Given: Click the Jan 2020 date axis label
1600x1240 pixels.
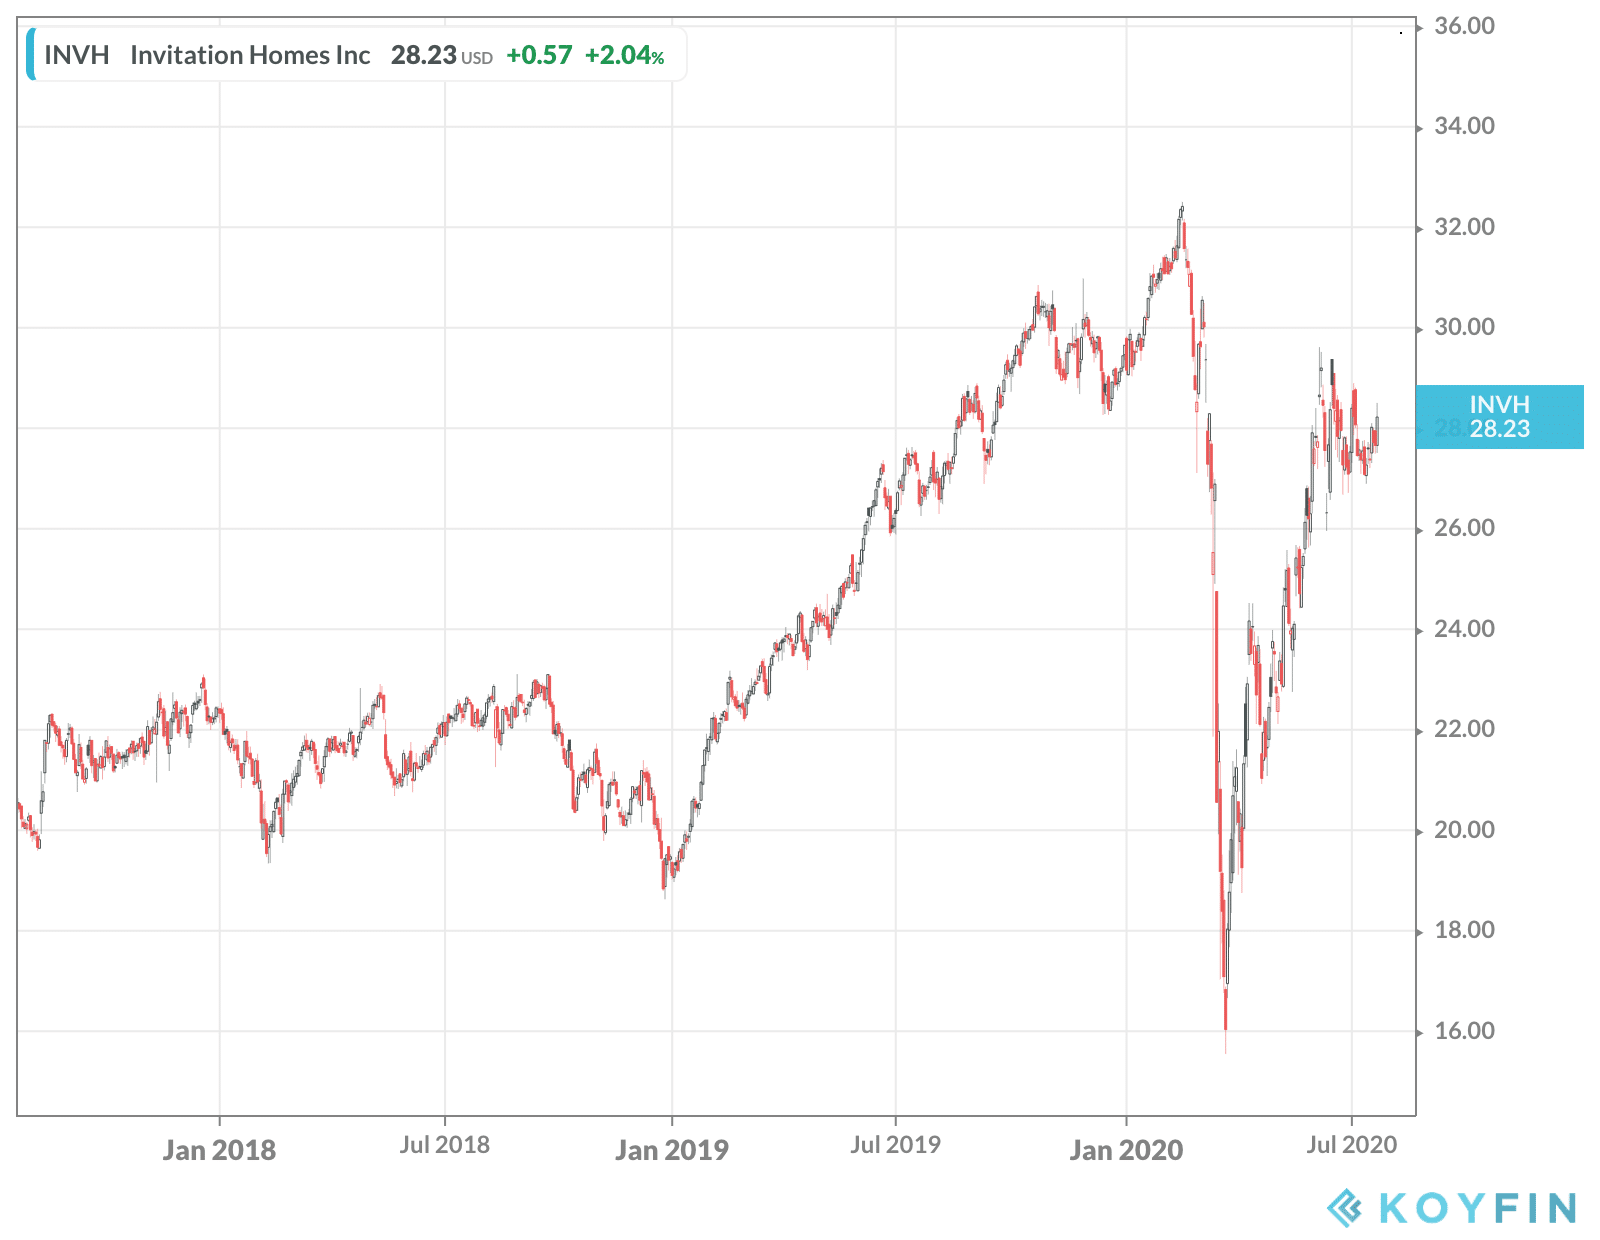Looking at the screenshot, I should (1126, 1150).
